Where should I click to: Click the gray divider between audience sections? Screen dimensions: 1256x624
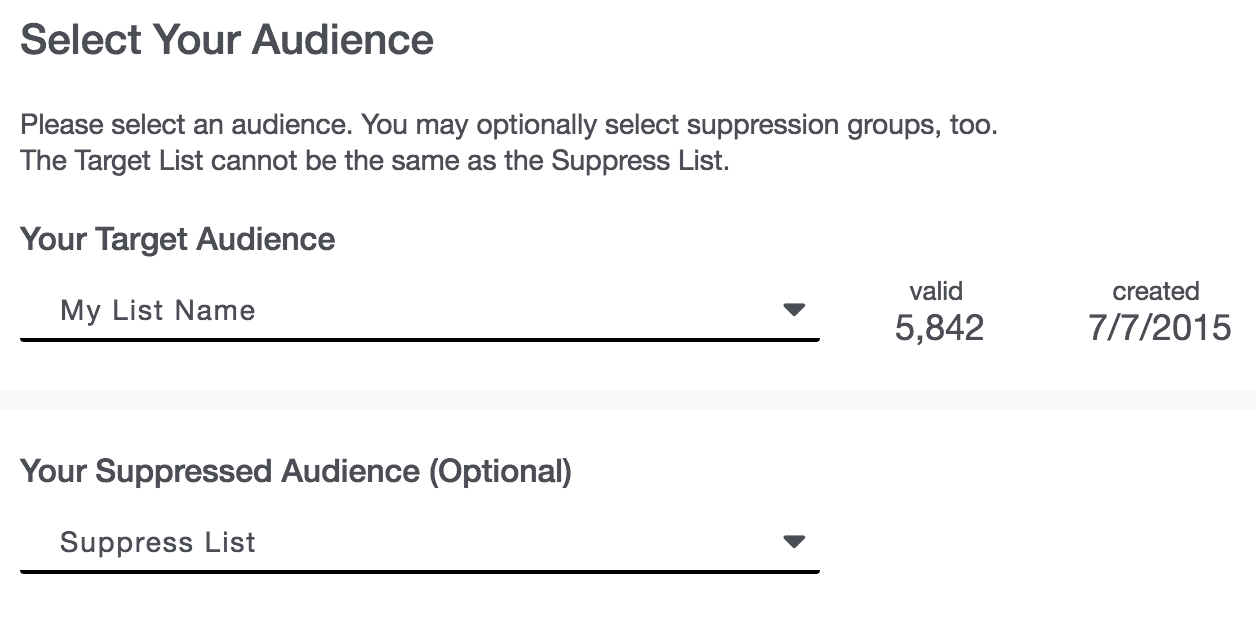point(628,400)
